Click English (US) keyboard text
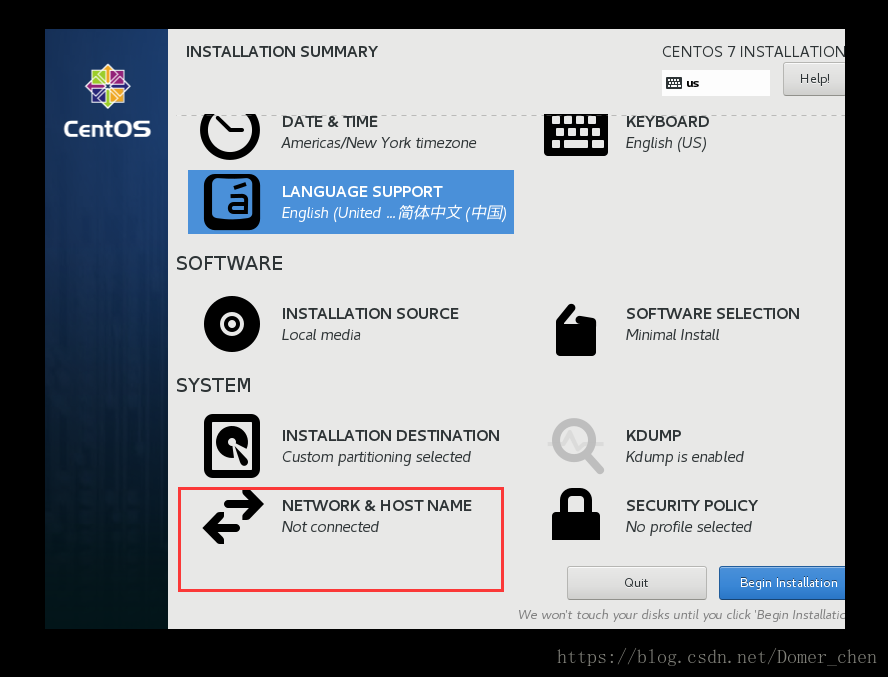 click(x=666, y=143)
